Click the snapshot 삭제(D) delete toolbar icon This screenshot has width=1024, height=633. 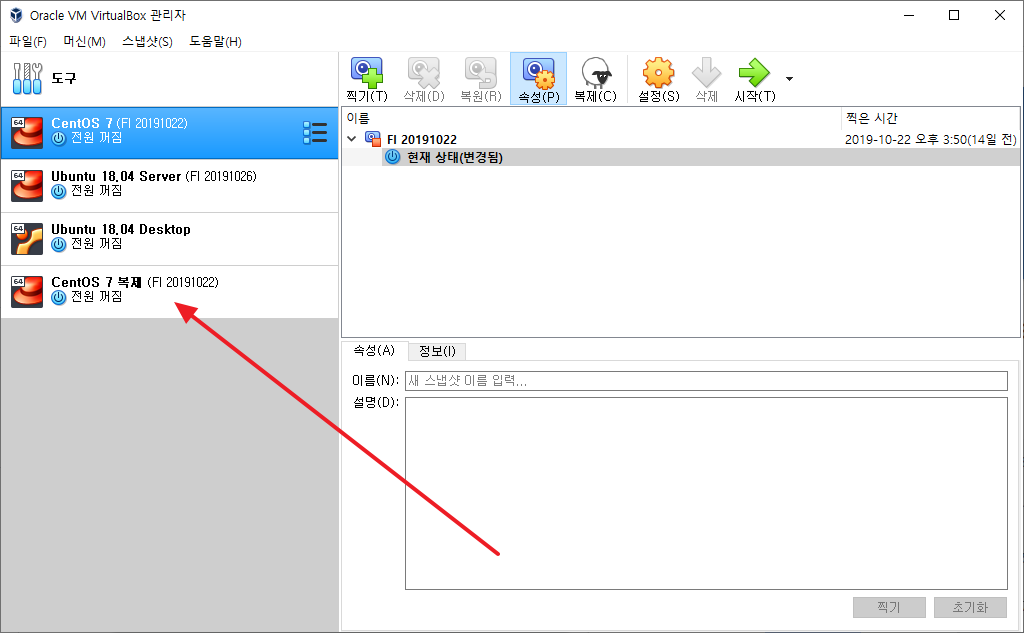[x=424, y=73]
